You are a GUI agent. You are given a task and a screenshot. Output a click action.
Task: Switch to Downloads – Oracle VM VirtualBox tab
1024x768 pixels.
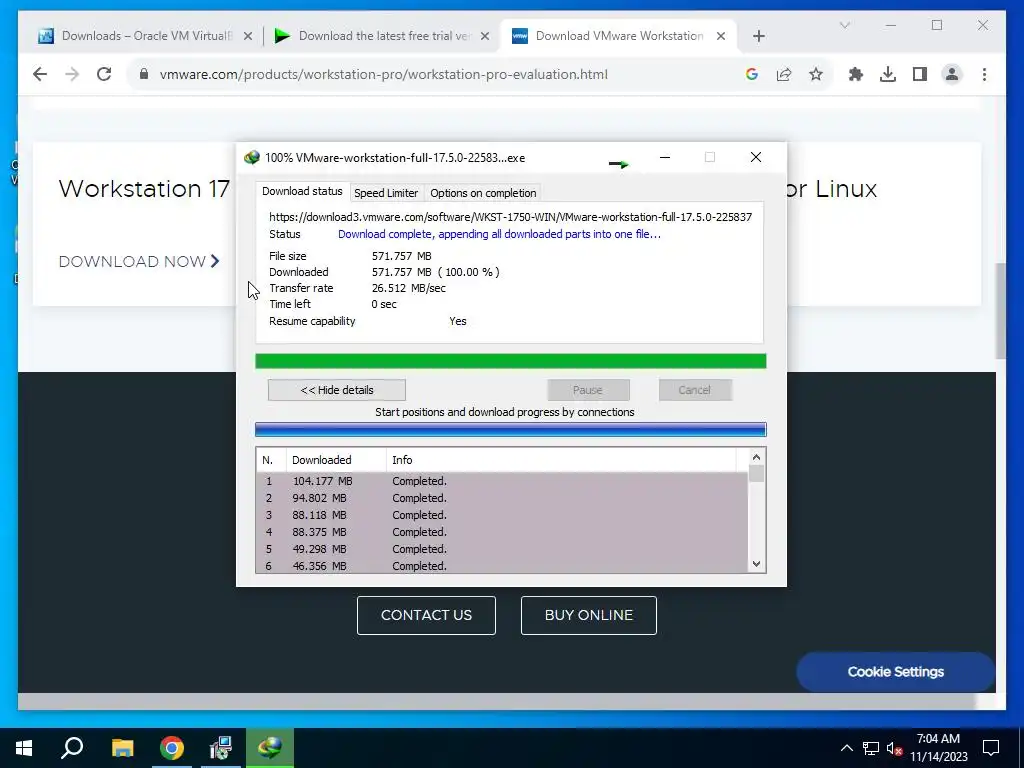pyautogui.click(x=144, y=36)
